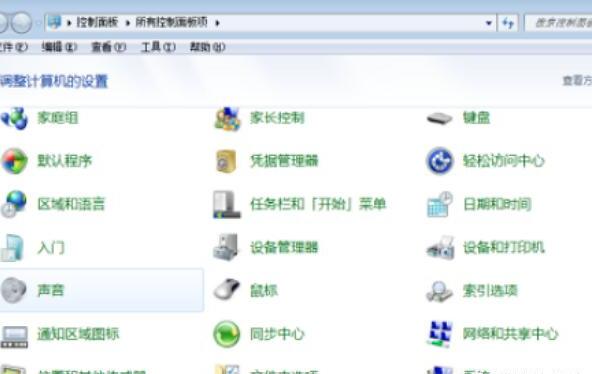The image size is (592, 374).
Task: Open the address bar history dropdown arrow
Action: (x=489, y=23)
